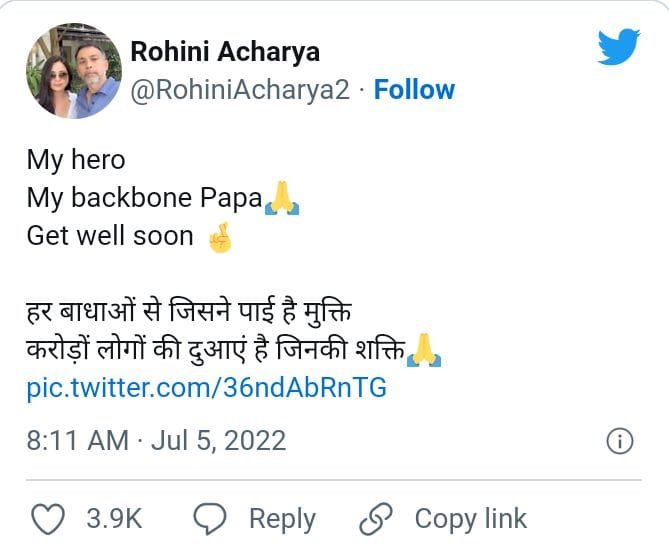Click the folded hands emoji after Papa

[x=281, y=198]
